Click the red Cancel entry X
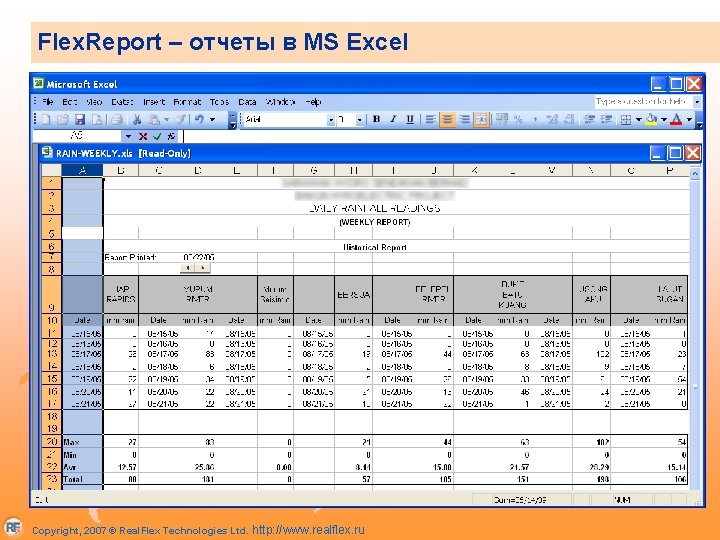This screenshot has width=720, height=540. pos(143,136)
